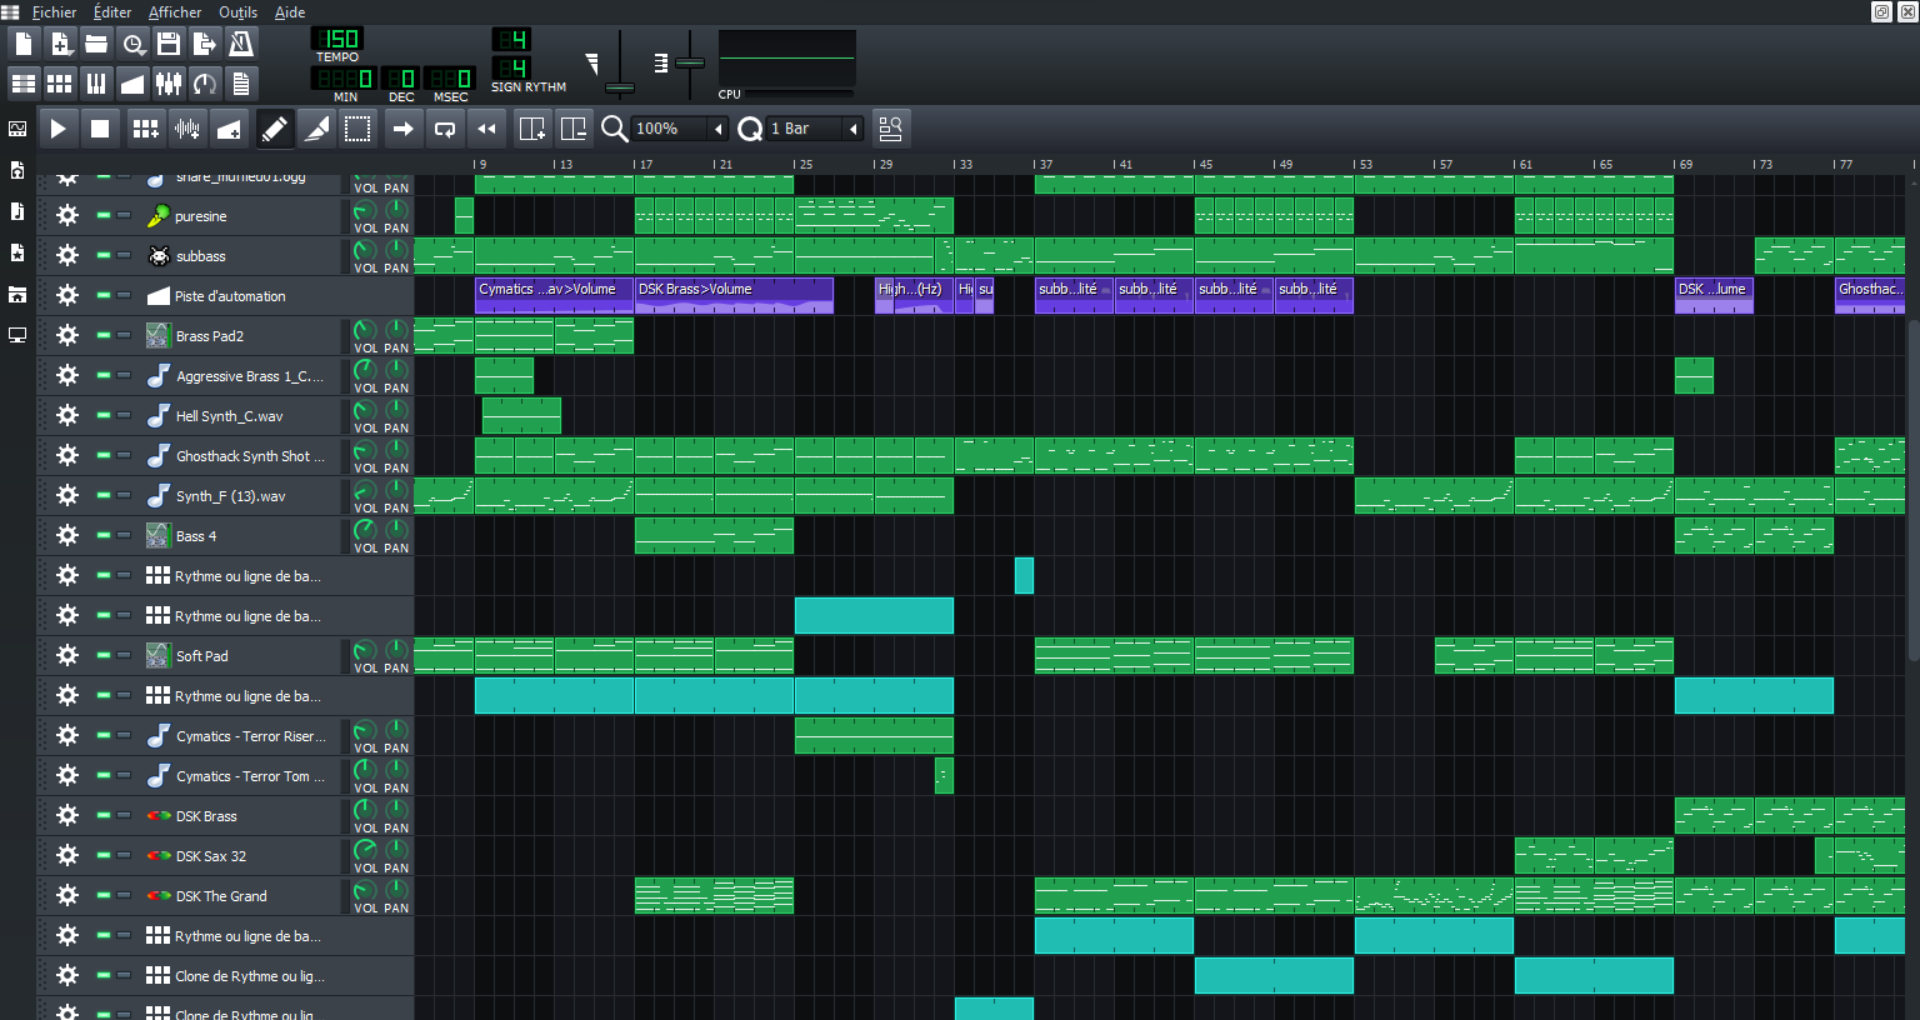Show the piano roll window
This screenshot has width=1920, height=1020.
[x=96, y=83]
